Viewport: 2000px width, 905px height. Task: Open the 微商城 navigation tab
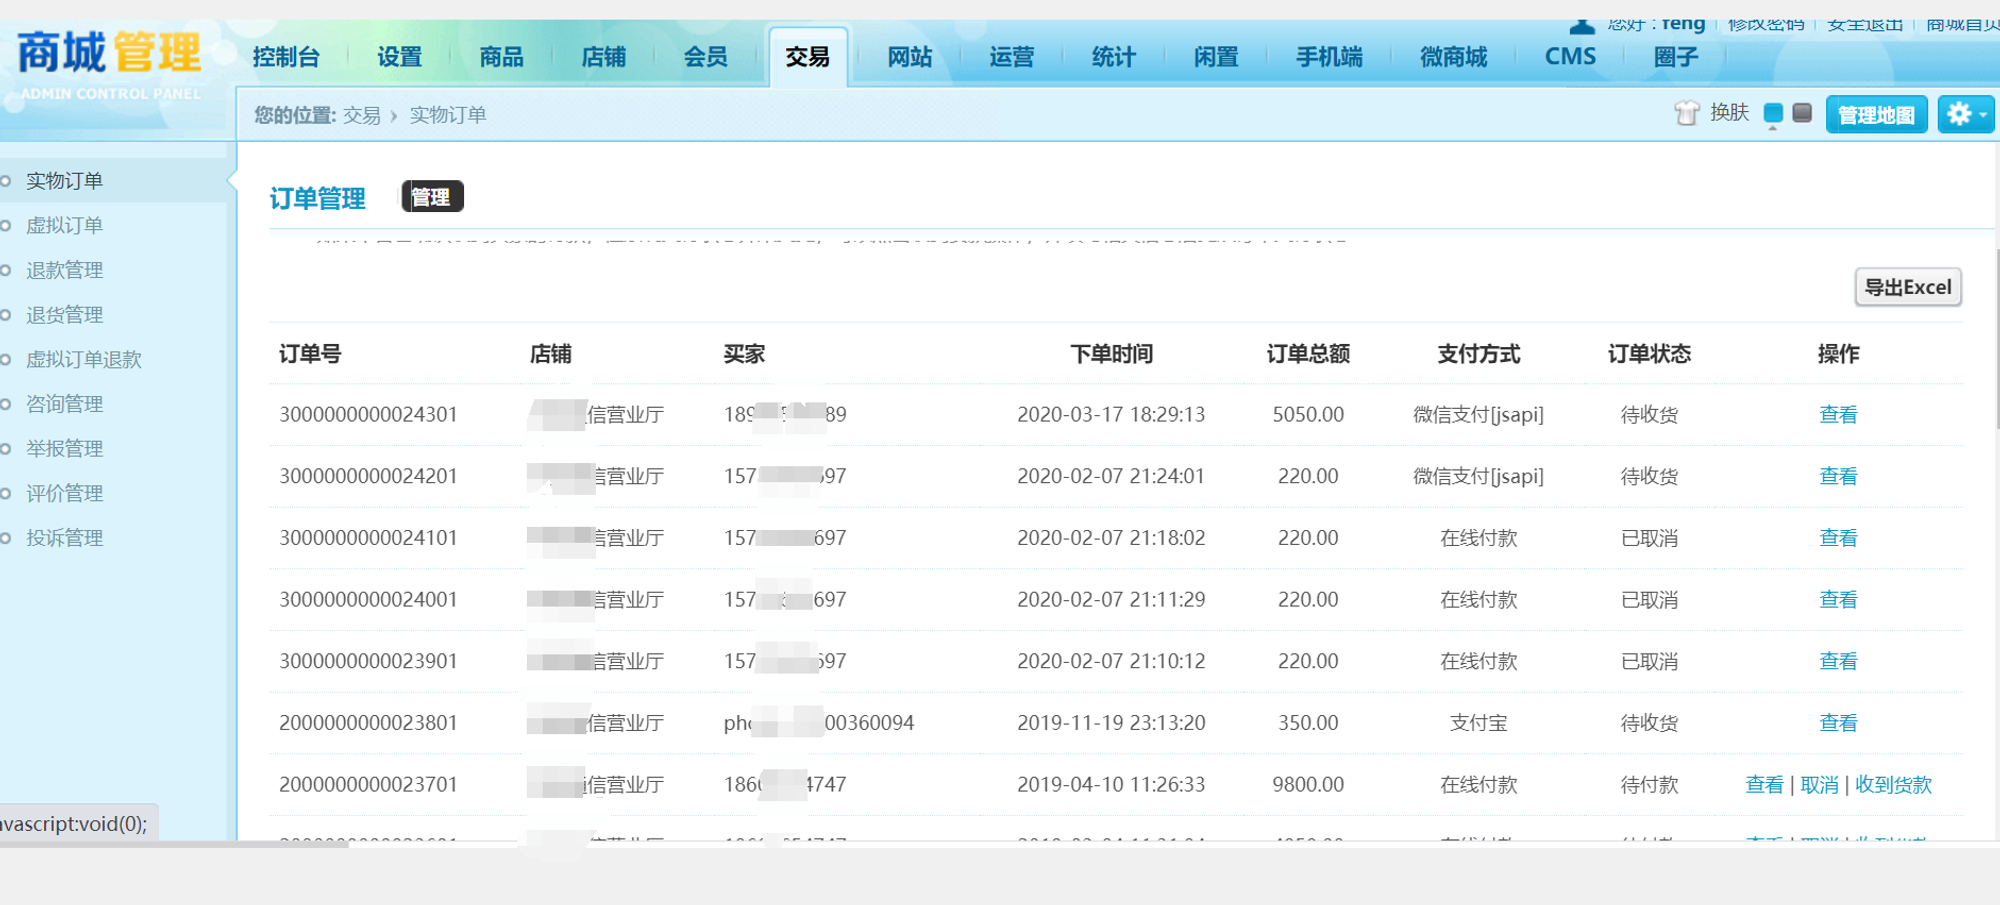click(x=1453, y=57)
